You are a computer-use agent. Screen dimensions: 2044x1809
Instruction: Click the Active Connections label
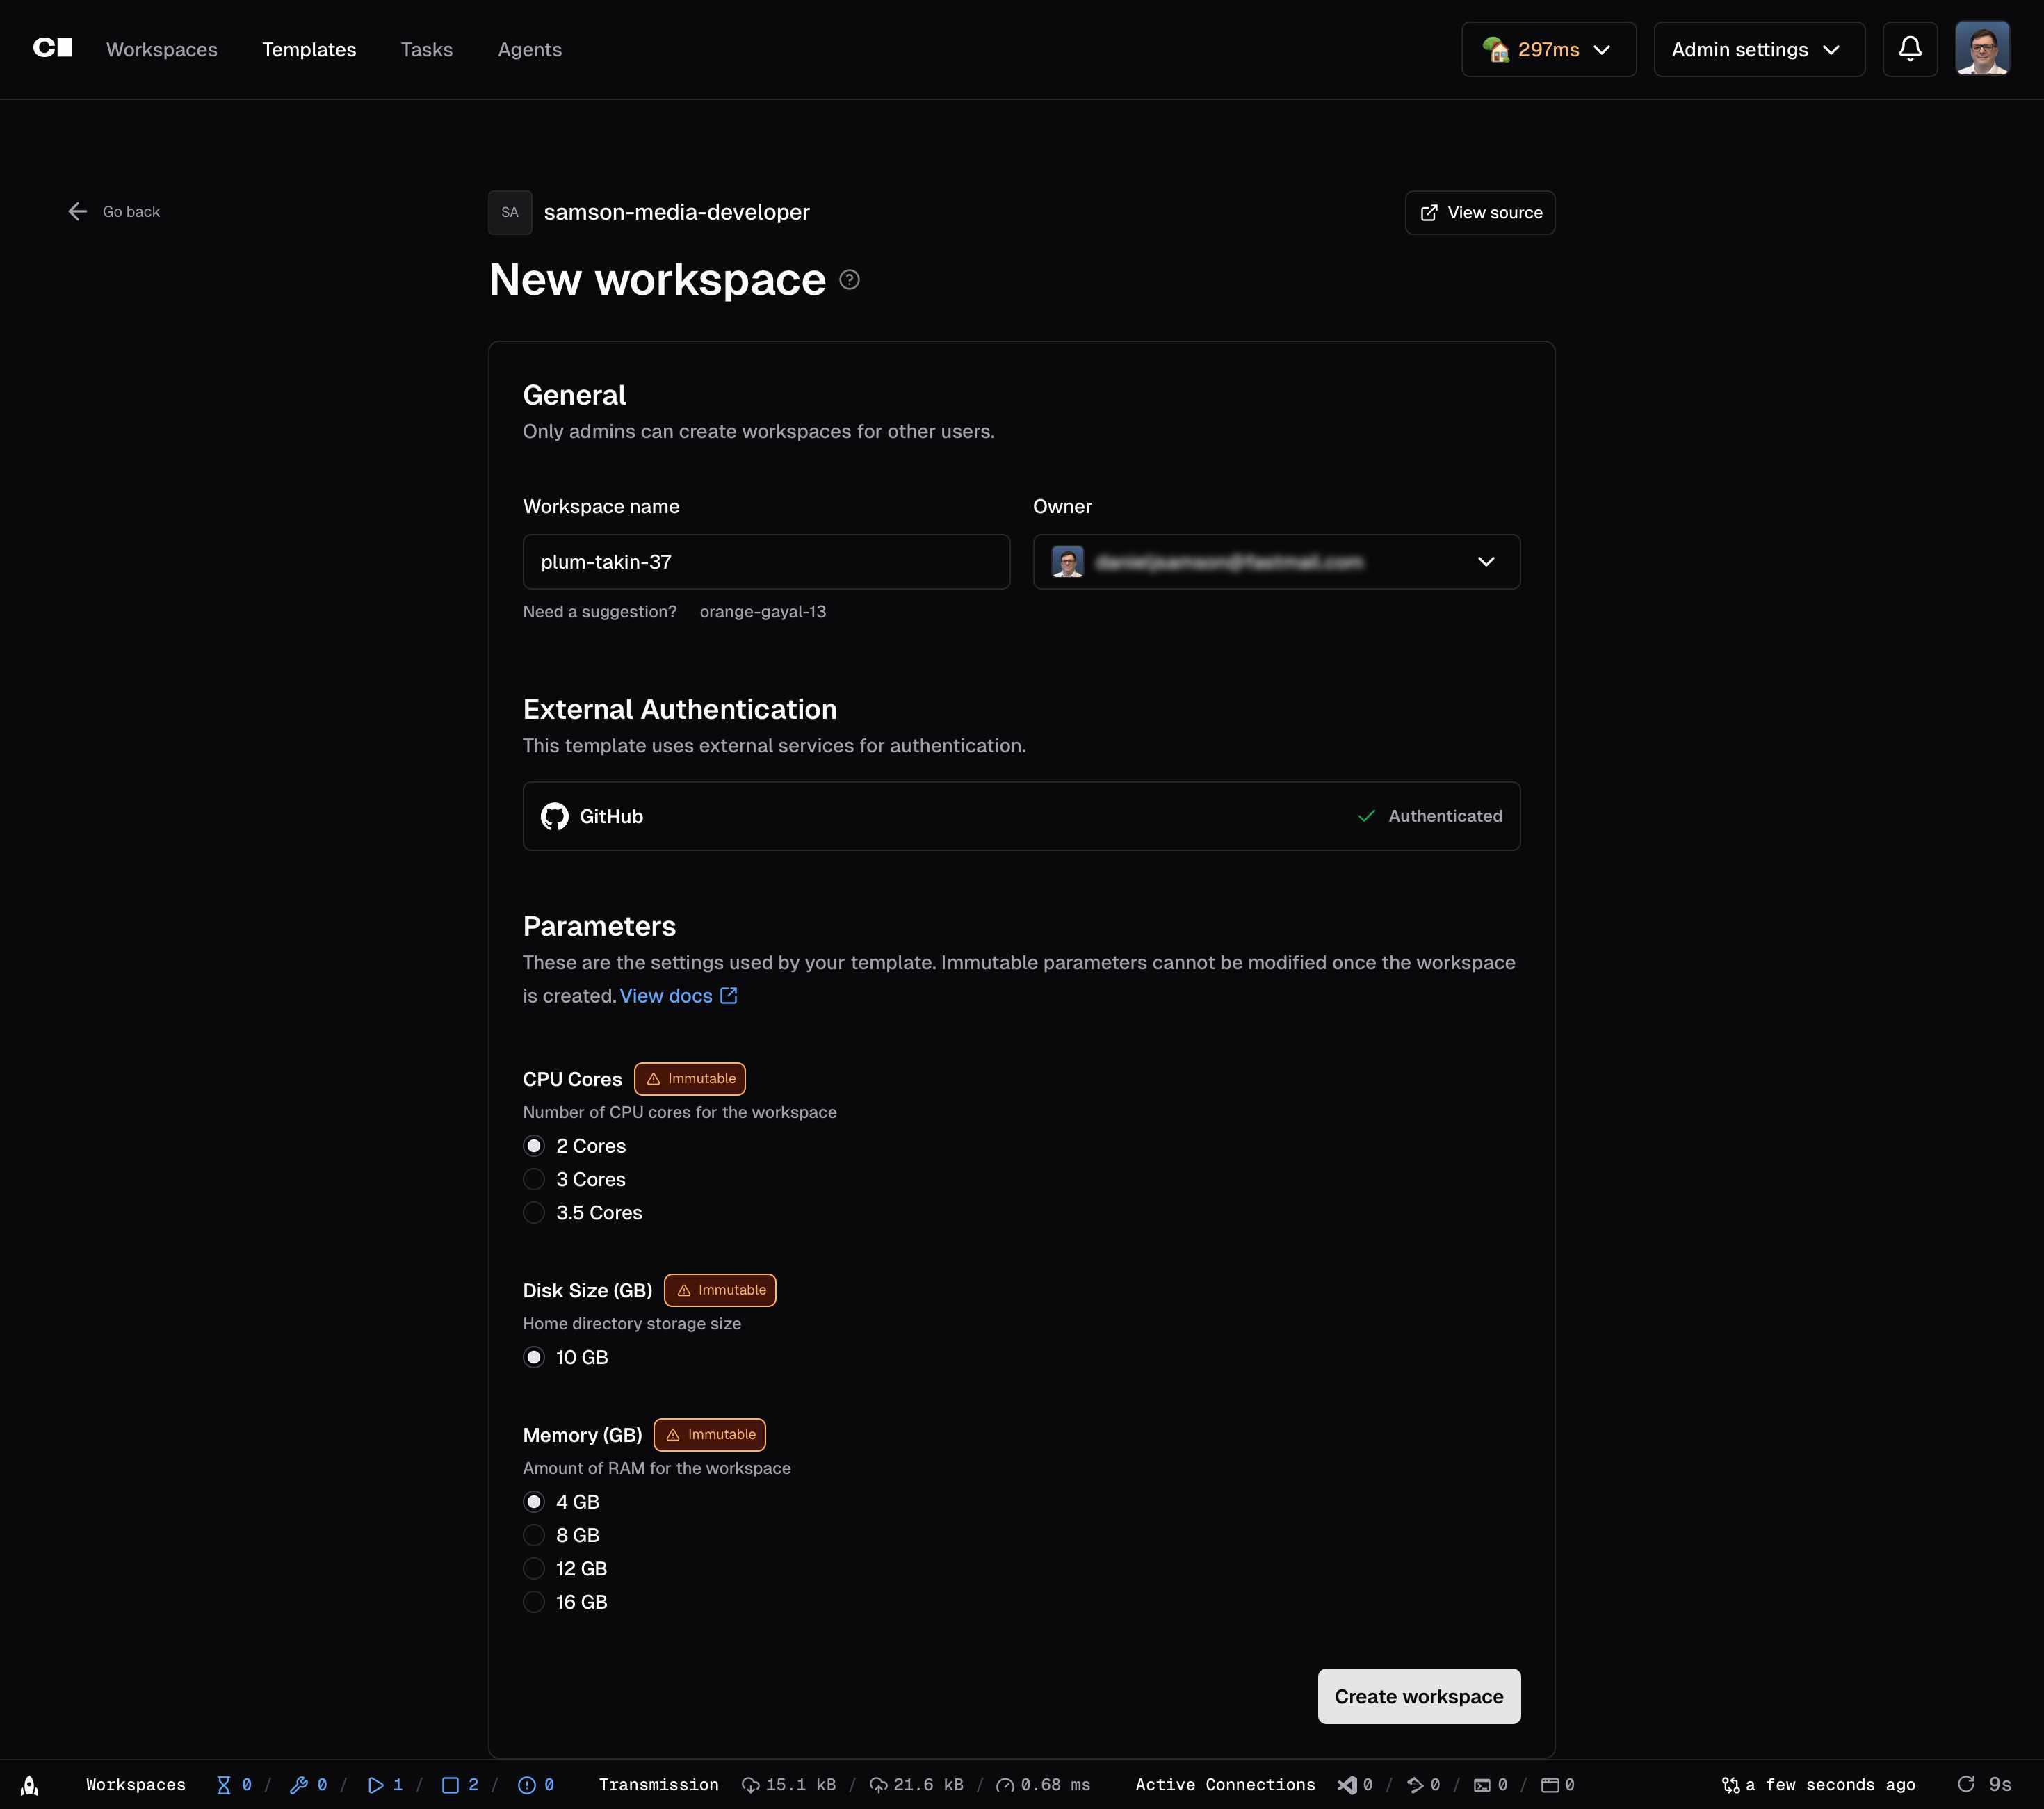(x=1225, y=1785)
